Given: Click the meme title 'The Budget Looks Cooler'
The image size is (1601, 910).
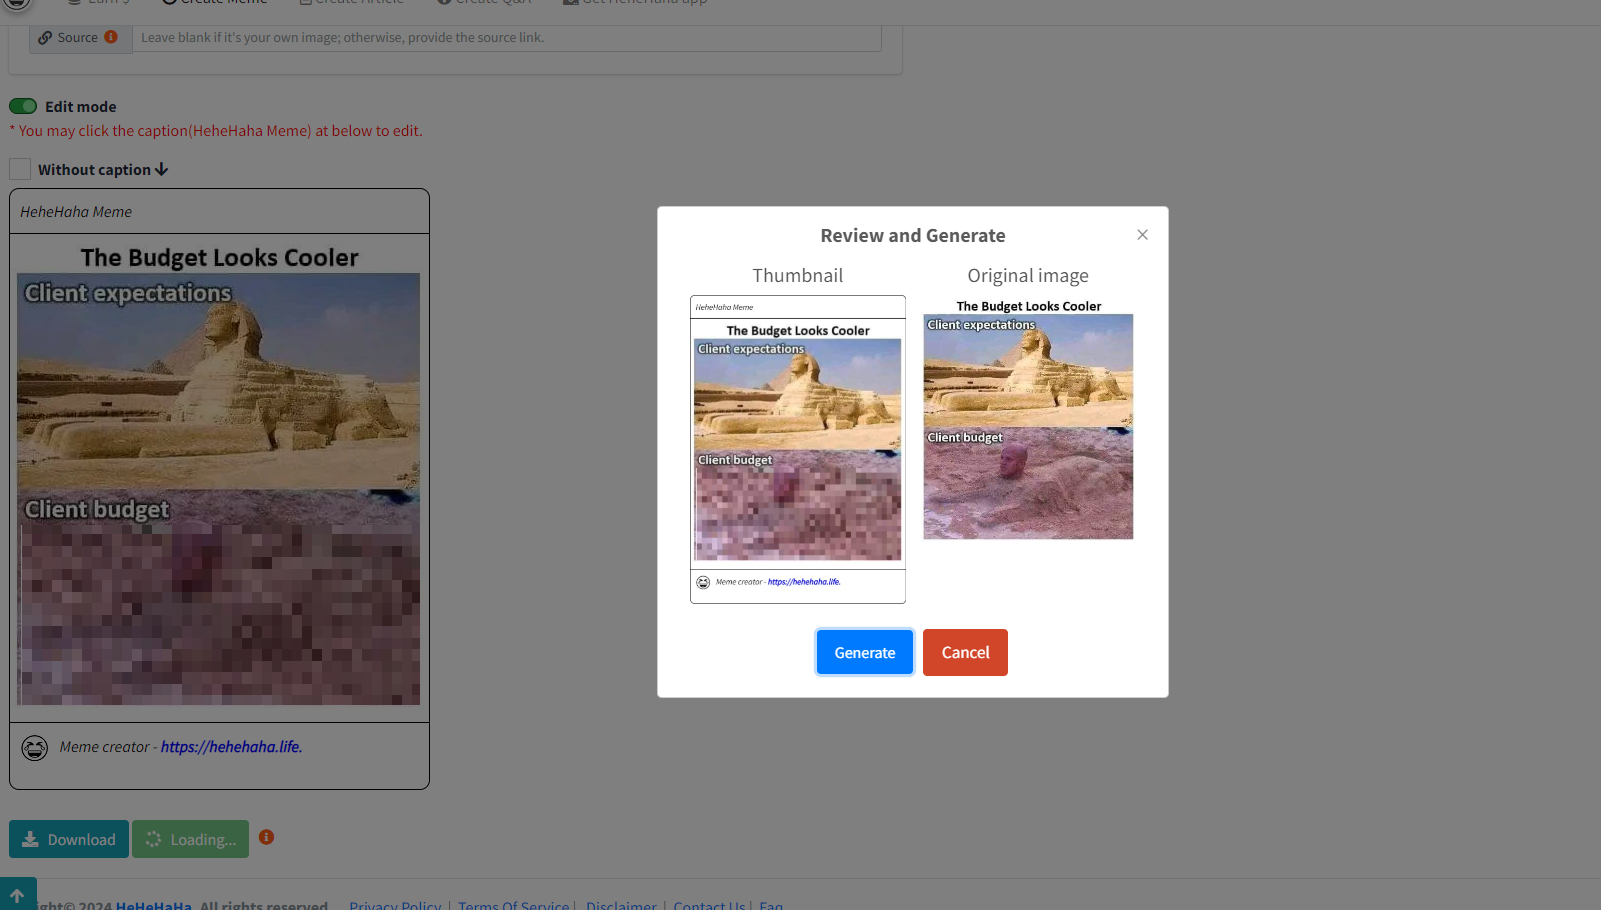Looking at the screenshot, I should (219, 257).
